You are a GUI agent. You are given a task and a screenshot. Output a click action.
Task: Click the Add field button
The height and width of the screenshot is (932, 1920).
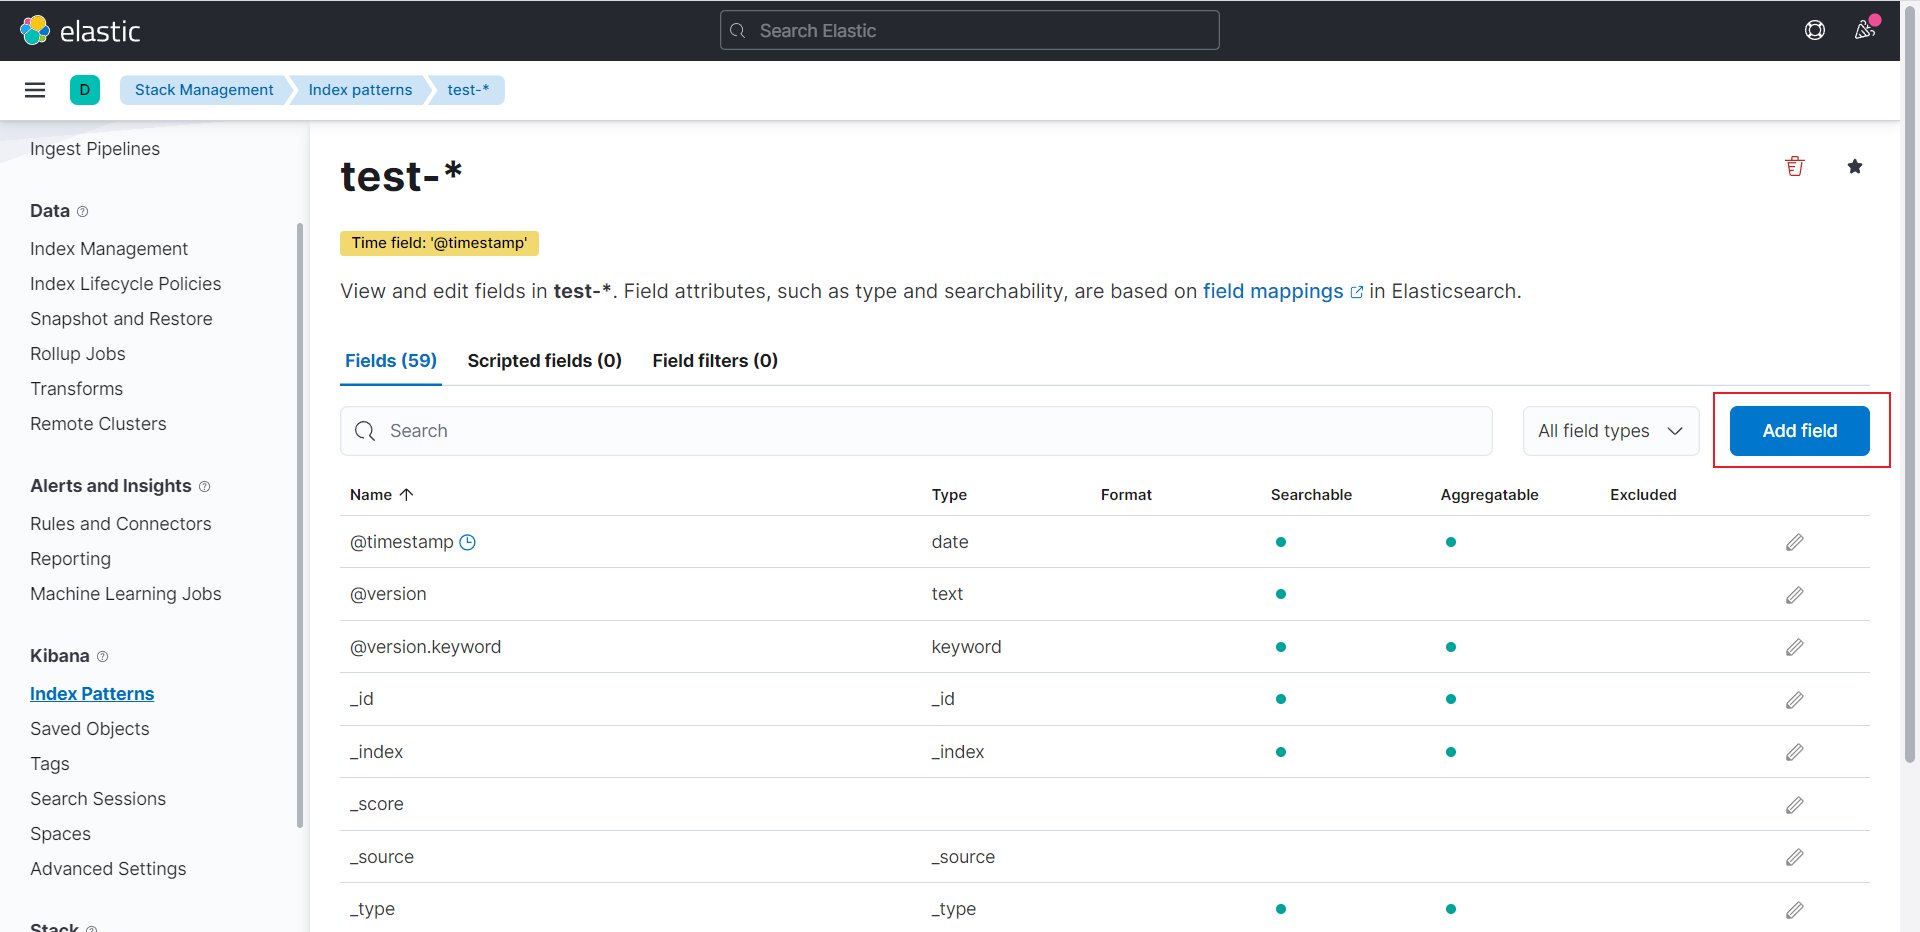tap(1800, 431)
